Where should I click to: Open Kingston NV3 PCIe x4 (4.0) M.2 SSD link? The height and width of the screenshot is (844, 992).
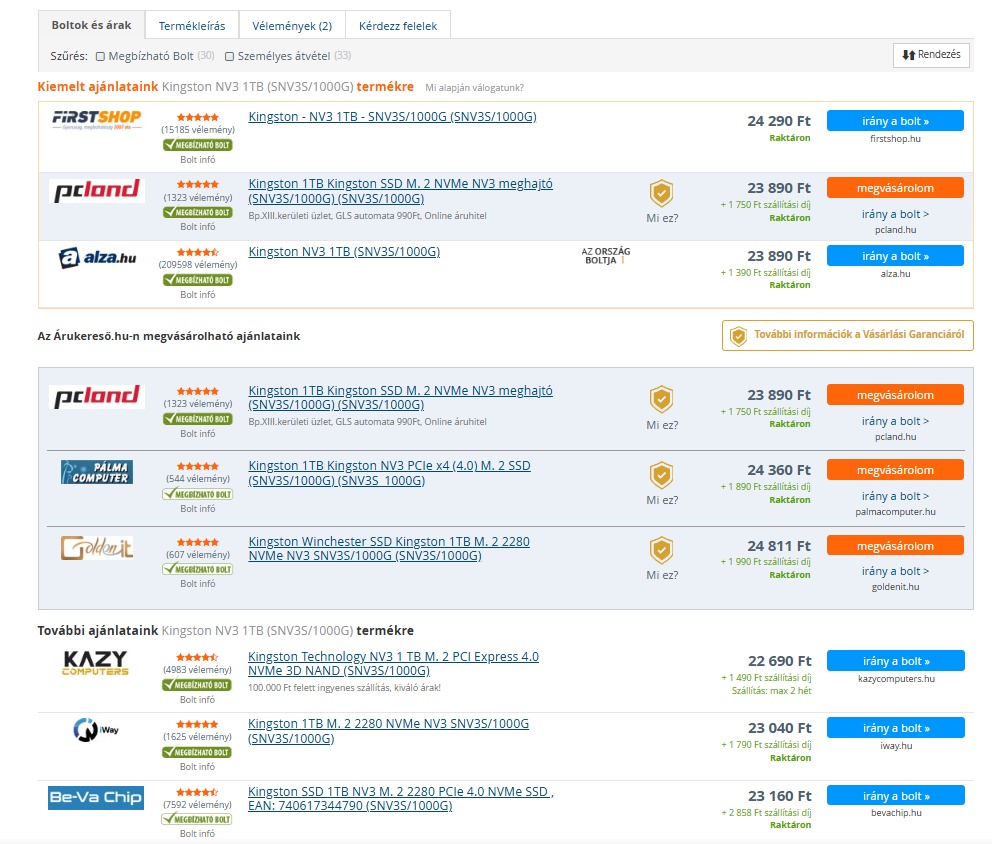coord(390,473)
